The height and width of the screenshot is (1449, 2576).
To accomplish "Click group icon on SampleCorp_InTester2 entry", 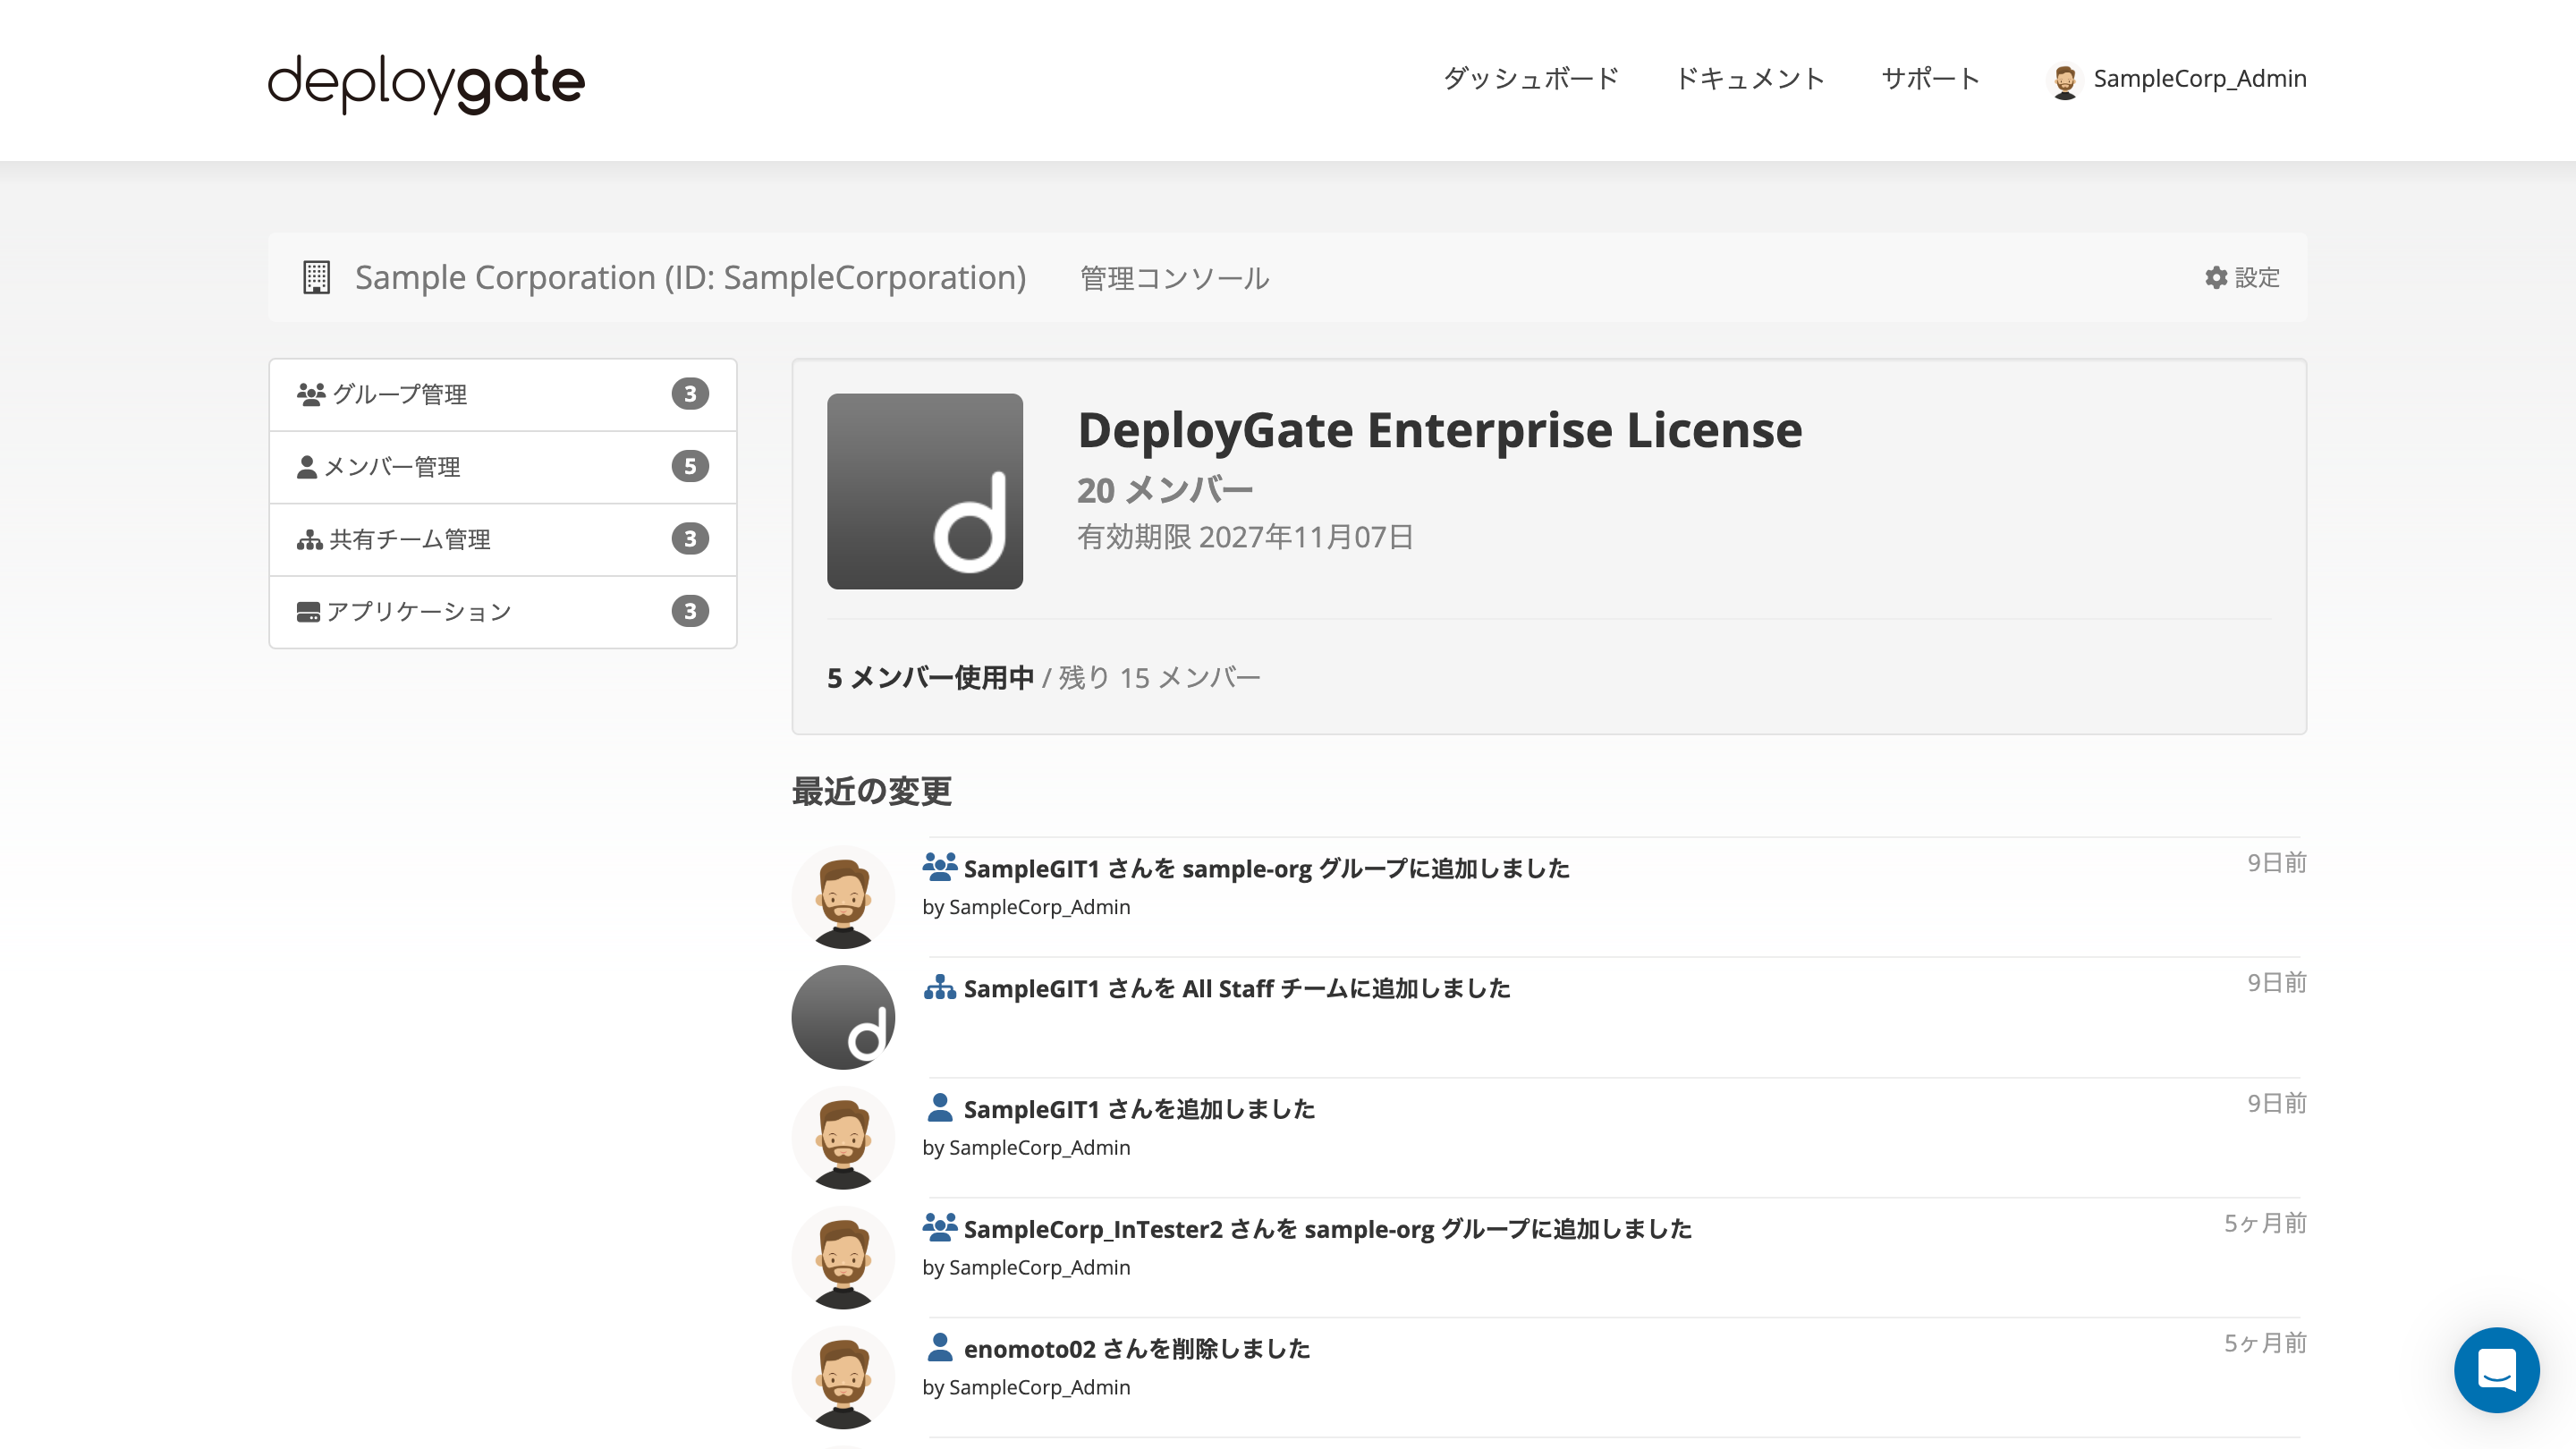I will (x=939, y=1227).
